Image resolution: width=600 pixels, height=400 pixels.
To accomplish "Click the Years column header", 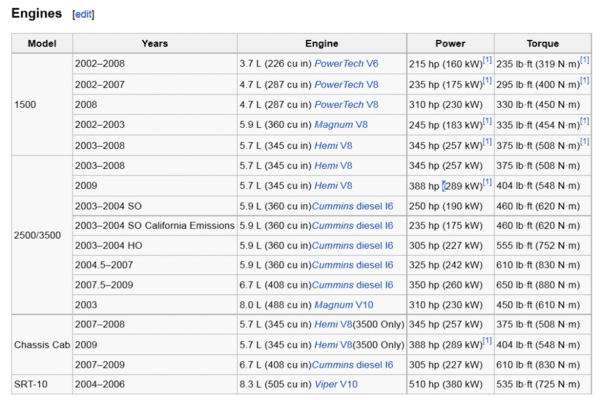I will coord(155,43).
